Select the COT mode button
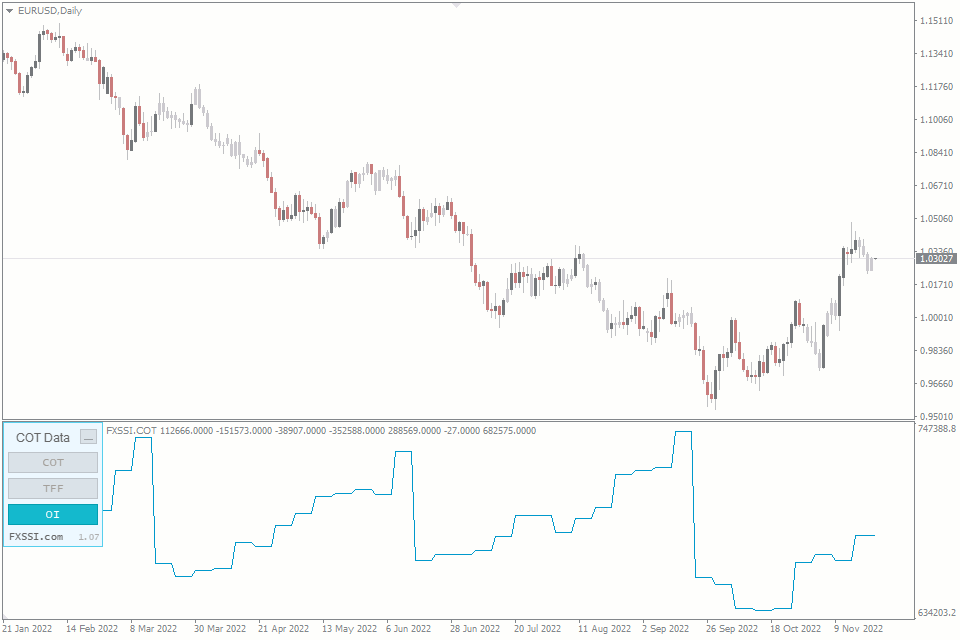The width and height of the screenshot is (960, 640). click(52, 463)
